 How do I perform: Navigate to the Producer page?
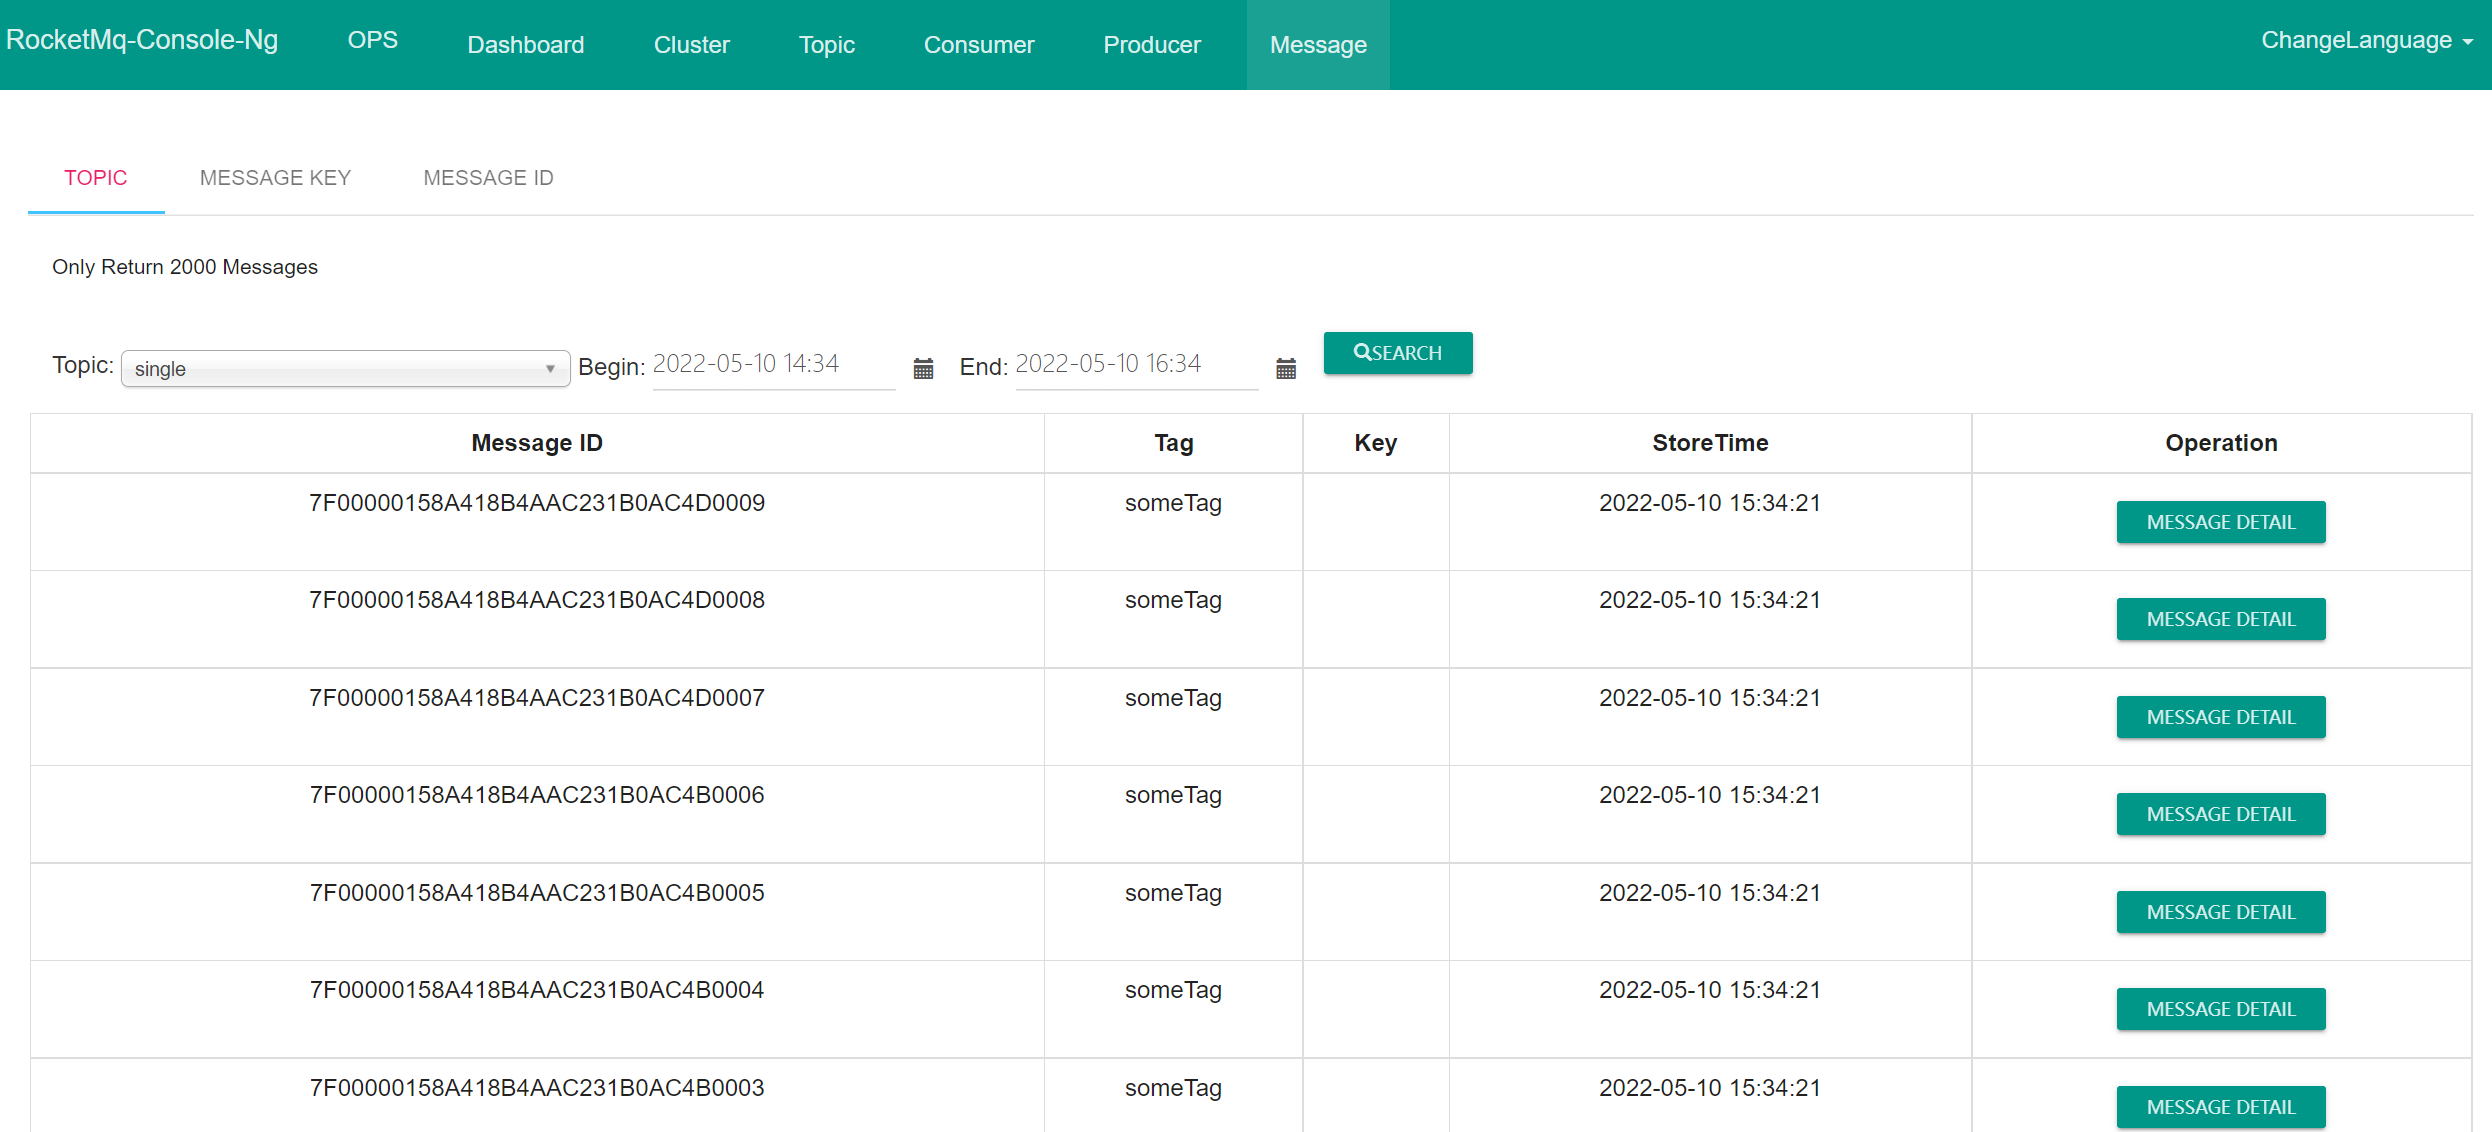pyautogui.click(x=1151, y=45)
